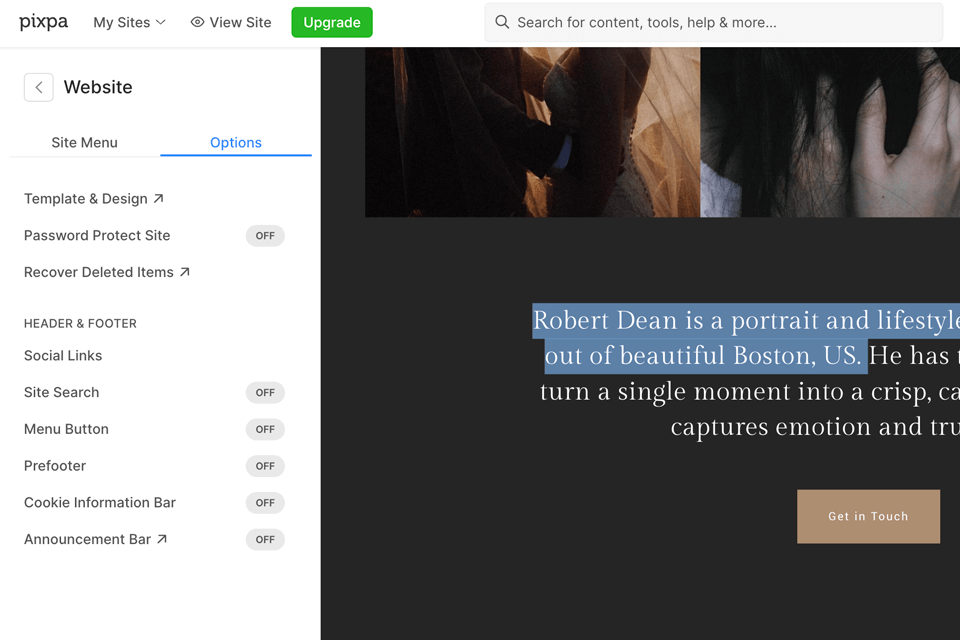Click the pixpa logo
Screen dimensions: 960x640
43,22
